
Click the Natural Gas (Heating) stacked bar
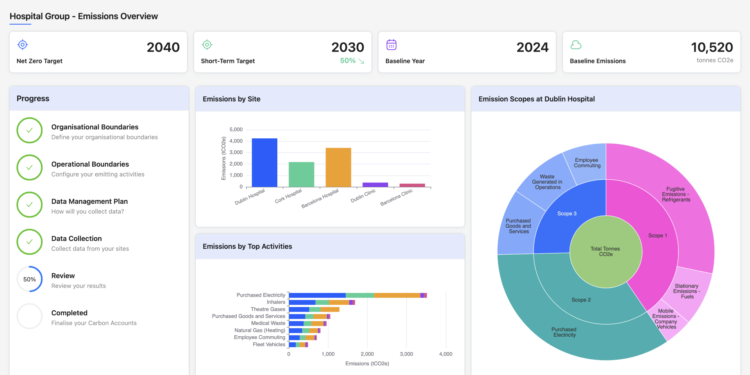(x=305, y=331)
